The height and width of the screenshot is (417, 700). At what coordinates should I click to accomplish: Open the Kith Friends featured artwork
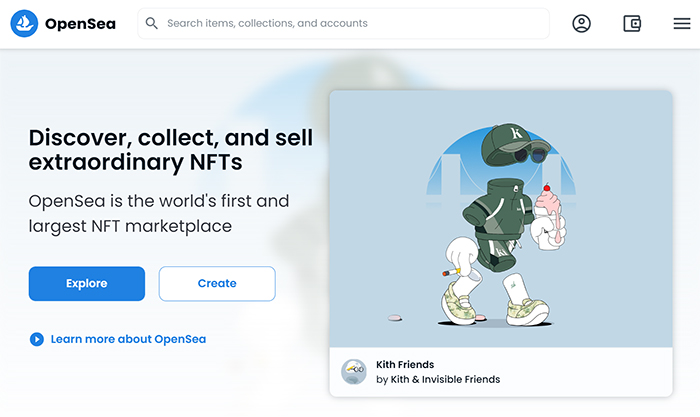501,219
